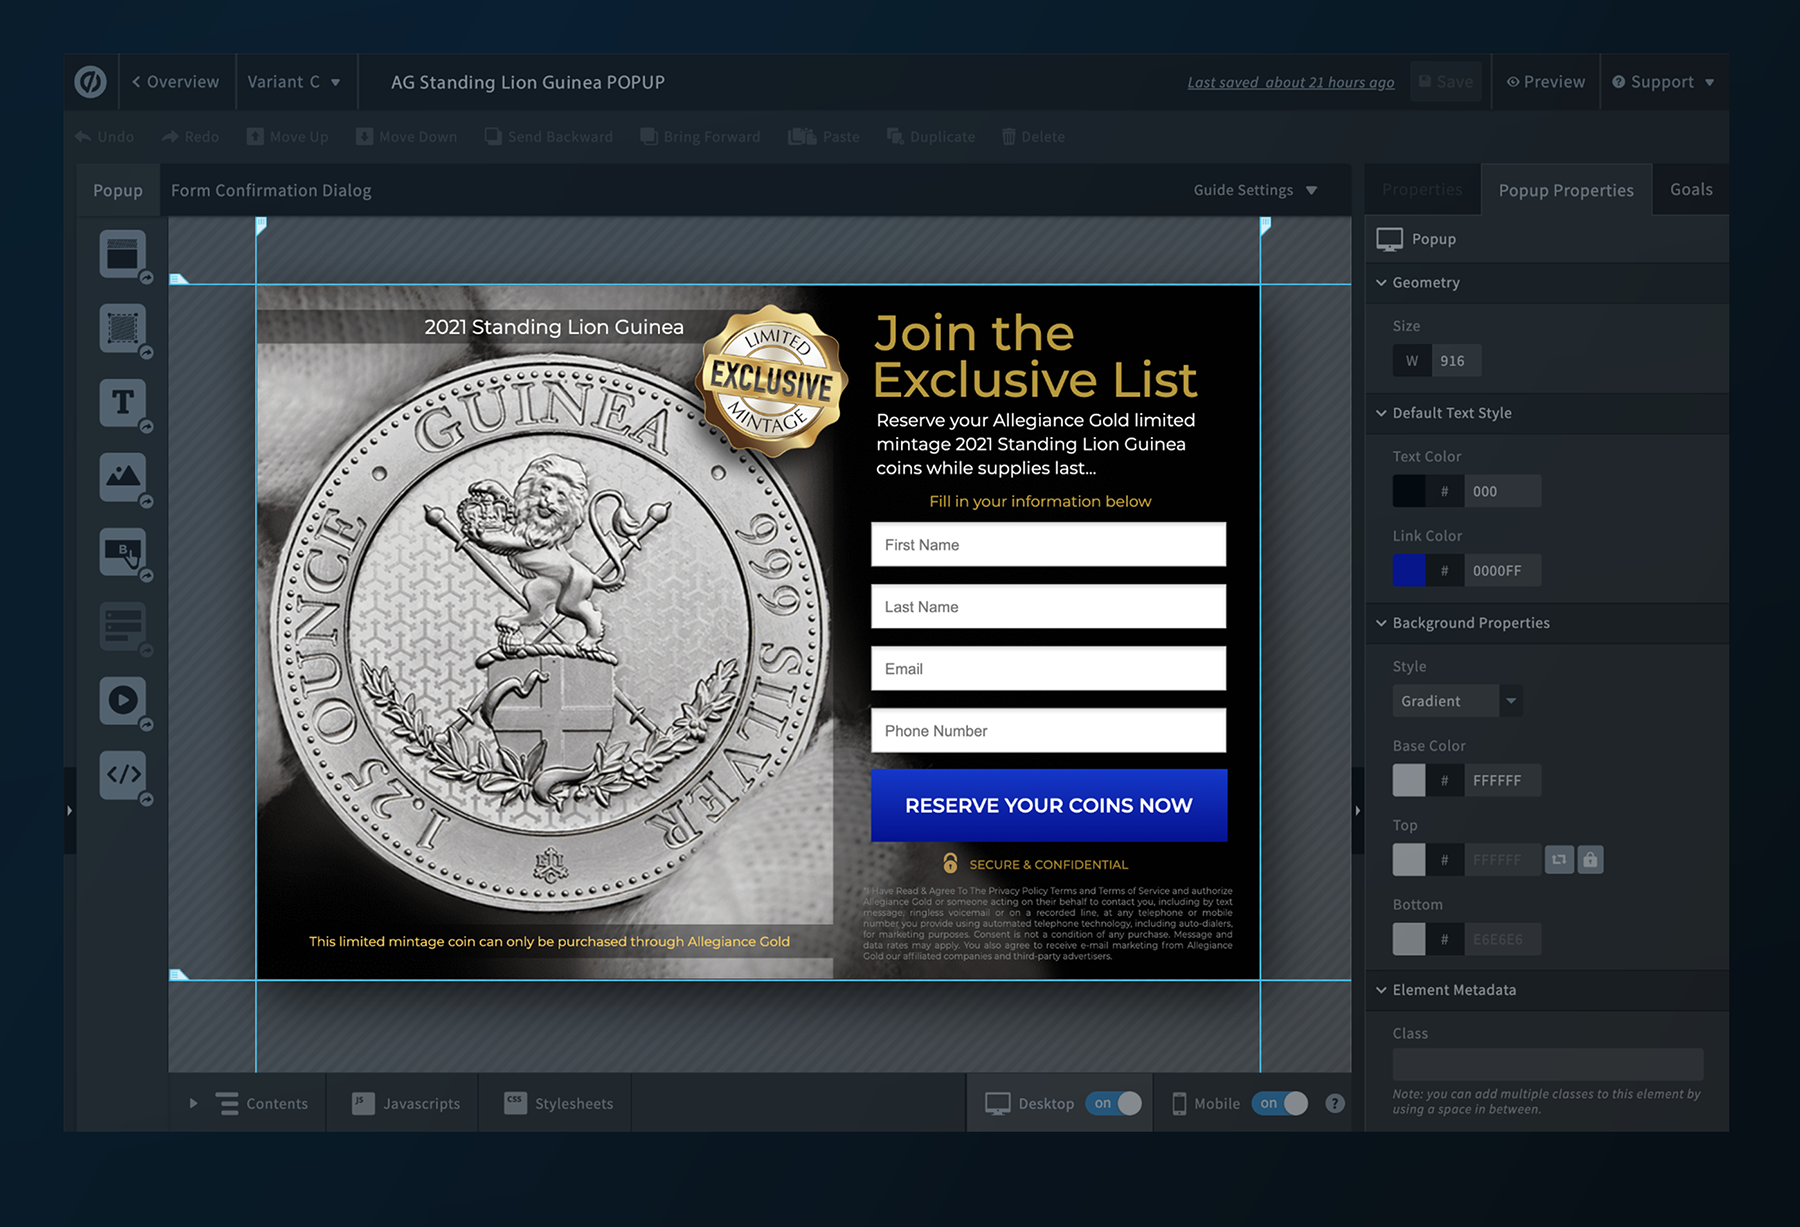The width and height of the screenshot is (1800, 1227).
Task: Select the Text tool
Action: (123, 402)
